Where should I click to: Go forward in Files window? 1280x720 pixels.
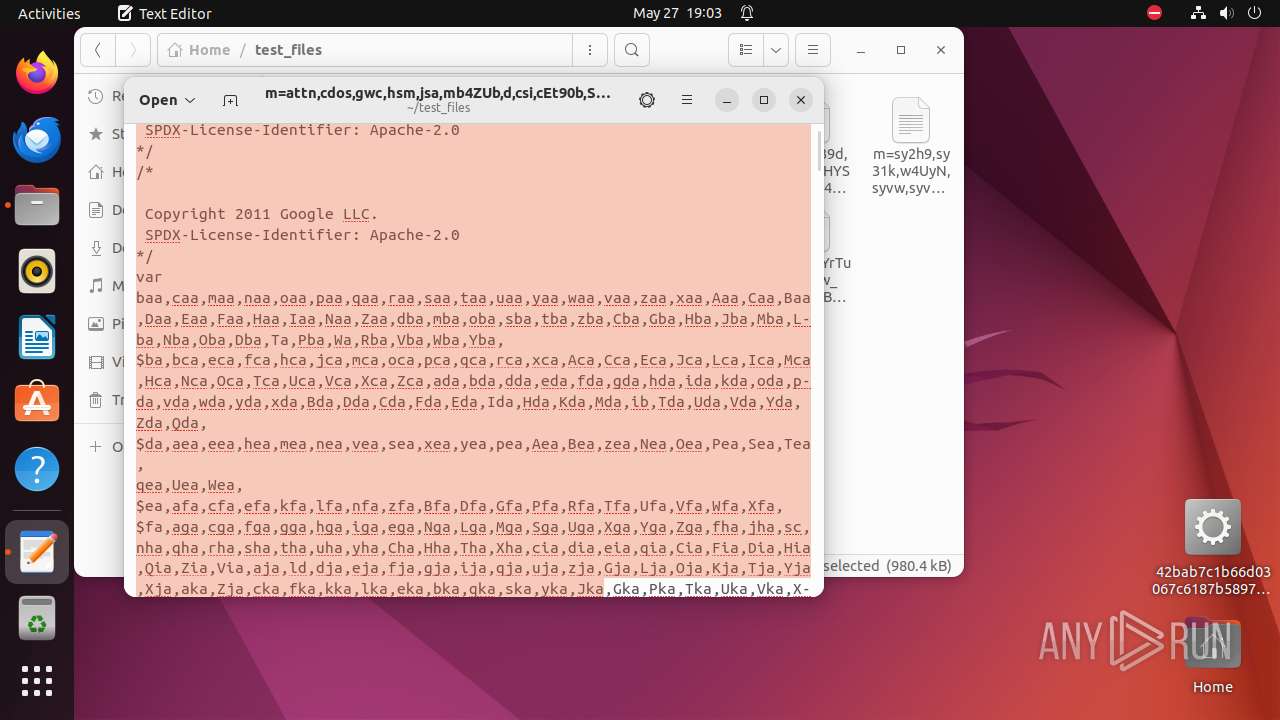click(x=133, y=50)
